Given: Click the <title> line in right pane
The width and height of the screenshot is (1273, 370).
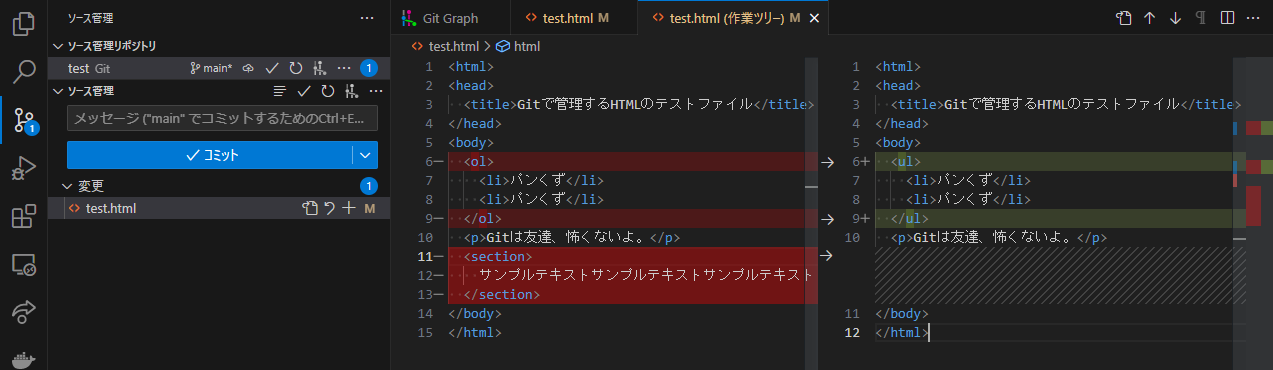Looking at the screenshot, I should click(1066, 104).
